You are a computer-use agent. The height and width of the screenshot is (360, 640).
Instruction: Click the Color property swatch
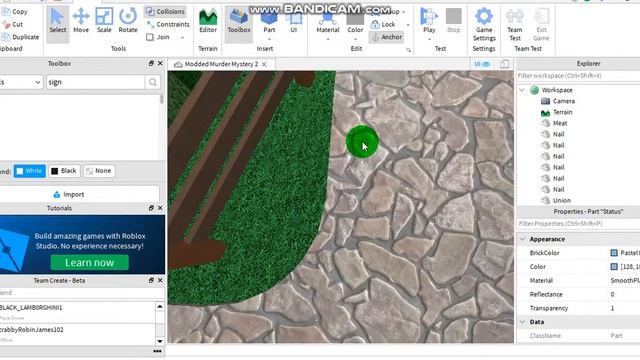(614, 267)
